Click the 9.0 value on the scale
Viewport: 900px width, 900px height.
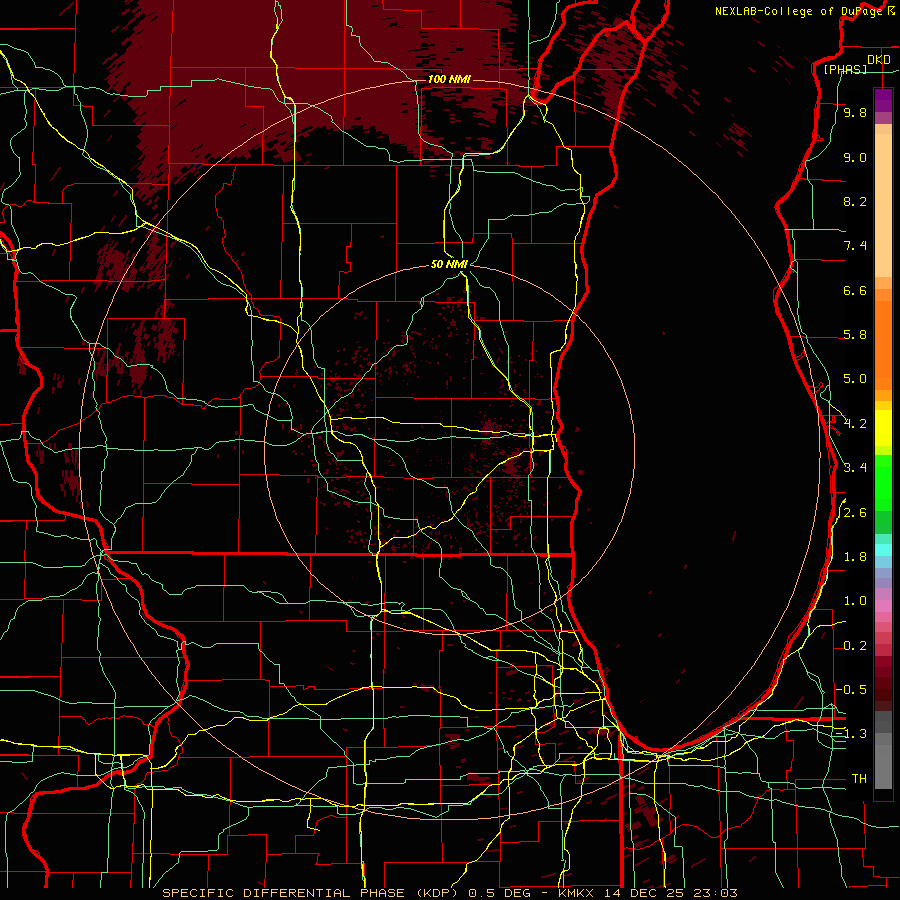(x=855, y=157)
